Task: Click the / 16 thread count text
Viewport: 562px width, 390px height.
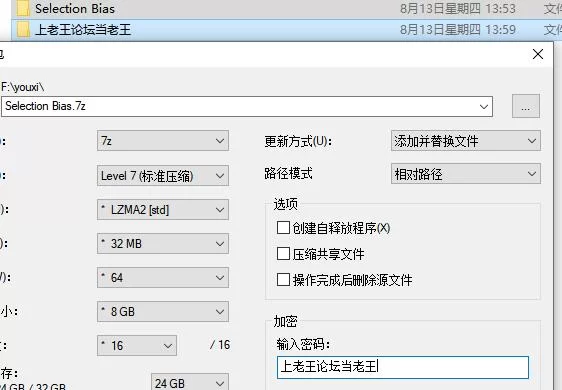Action: pyautogui.click(x=220, y=345)
